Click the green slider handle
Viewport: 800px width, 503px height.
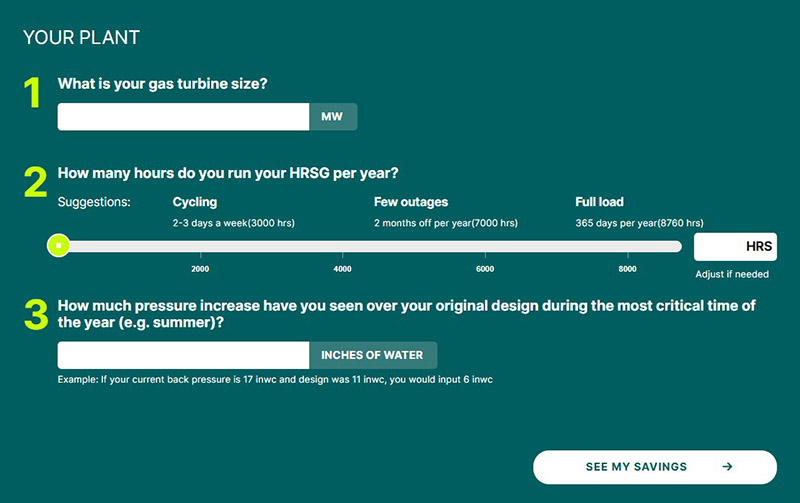pos(59,245)
